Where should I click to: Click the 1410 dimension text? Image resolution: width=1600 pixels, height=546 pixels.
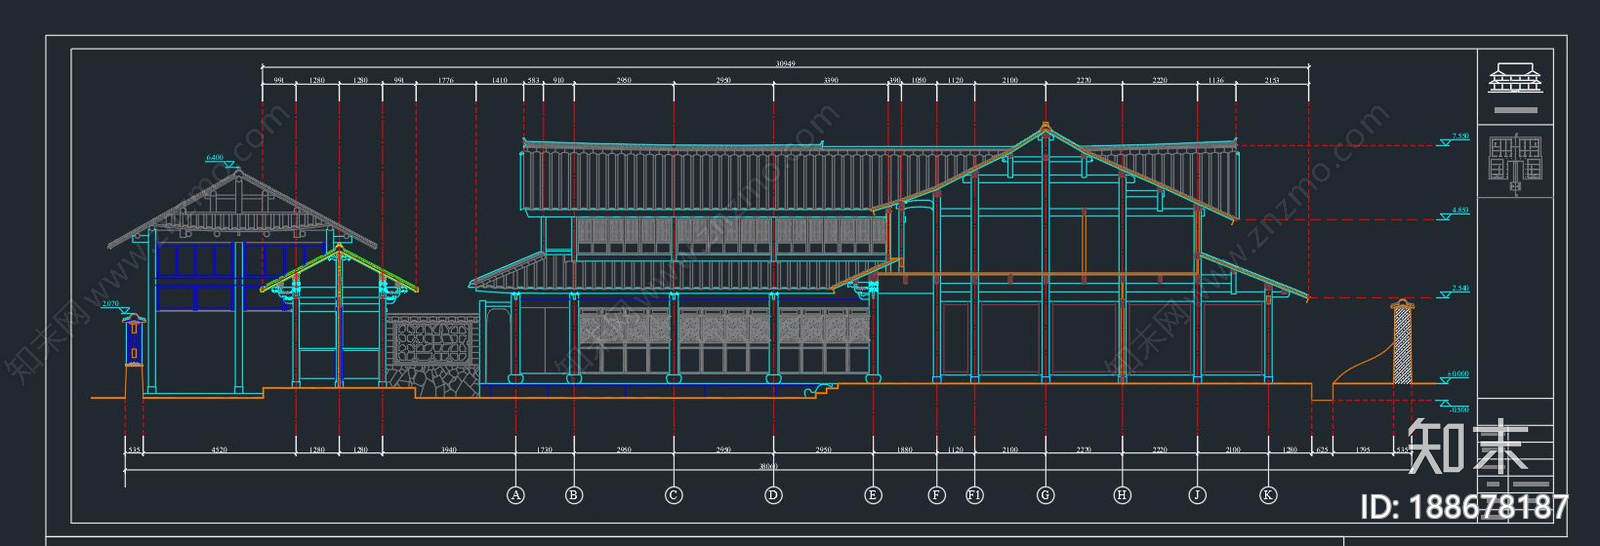pos(500,80)
